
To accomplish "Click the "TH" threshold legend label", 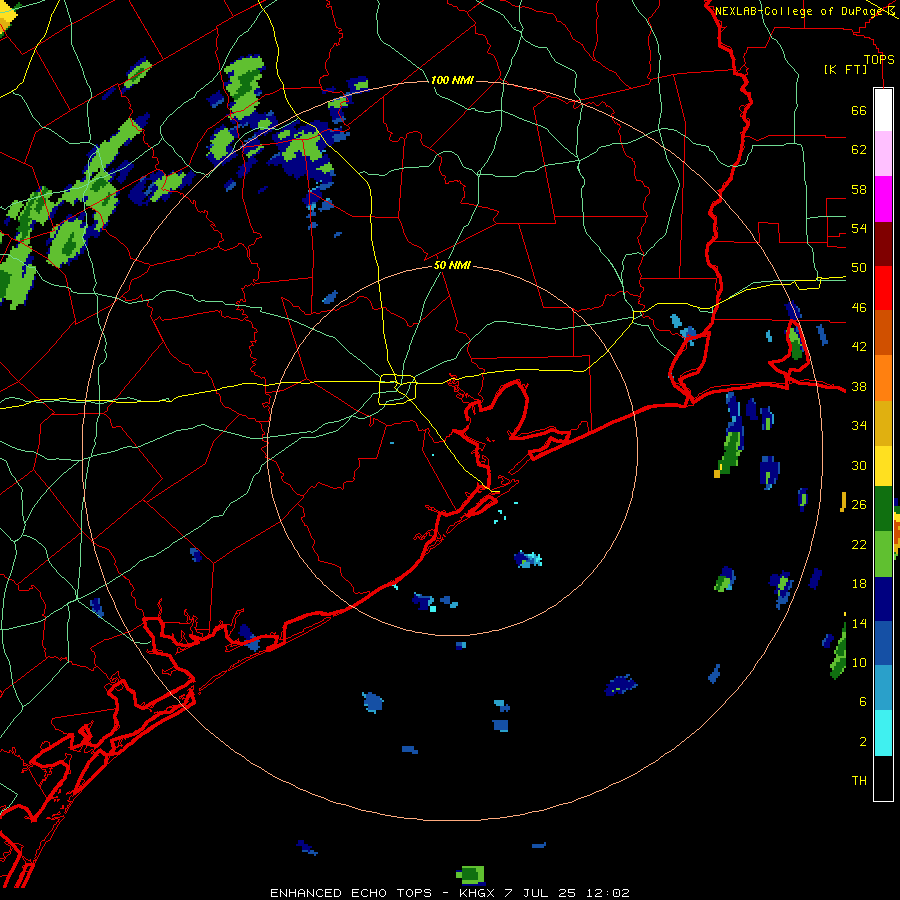I will point(859,781).
